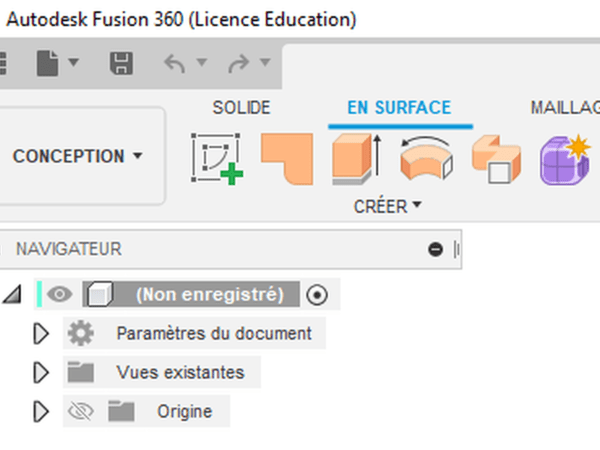The height and width of the screenshot is (450, 600).
Task: Select the Extrude surface tool
Action: click(356, 158)
